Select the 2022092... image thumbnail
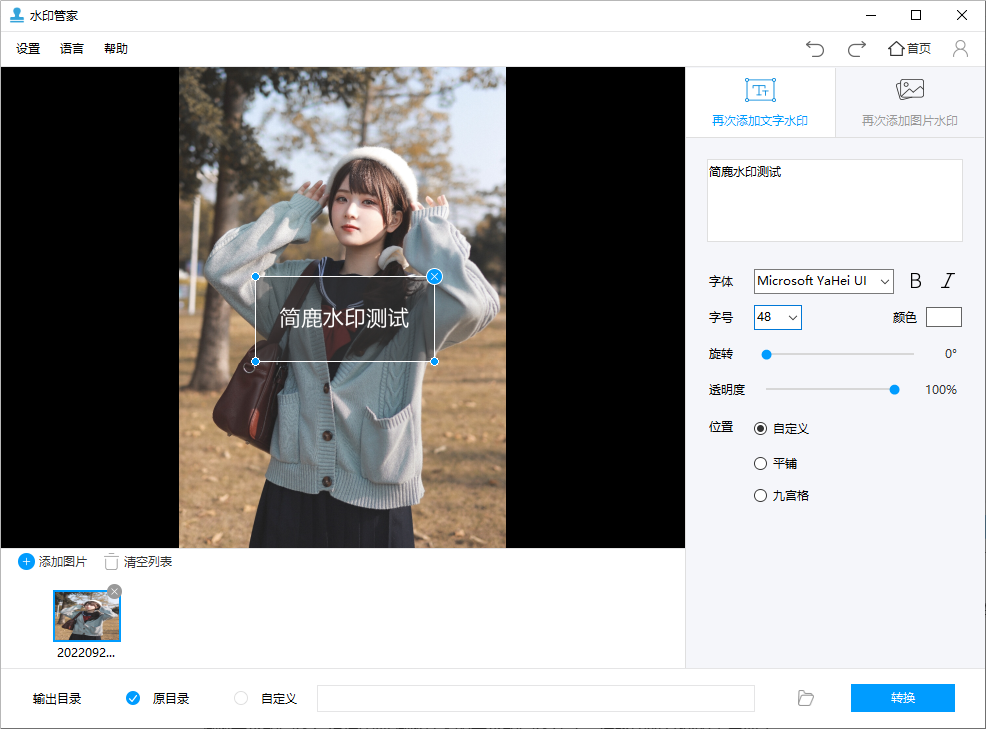The image size is (986, 729). point(87,616)
